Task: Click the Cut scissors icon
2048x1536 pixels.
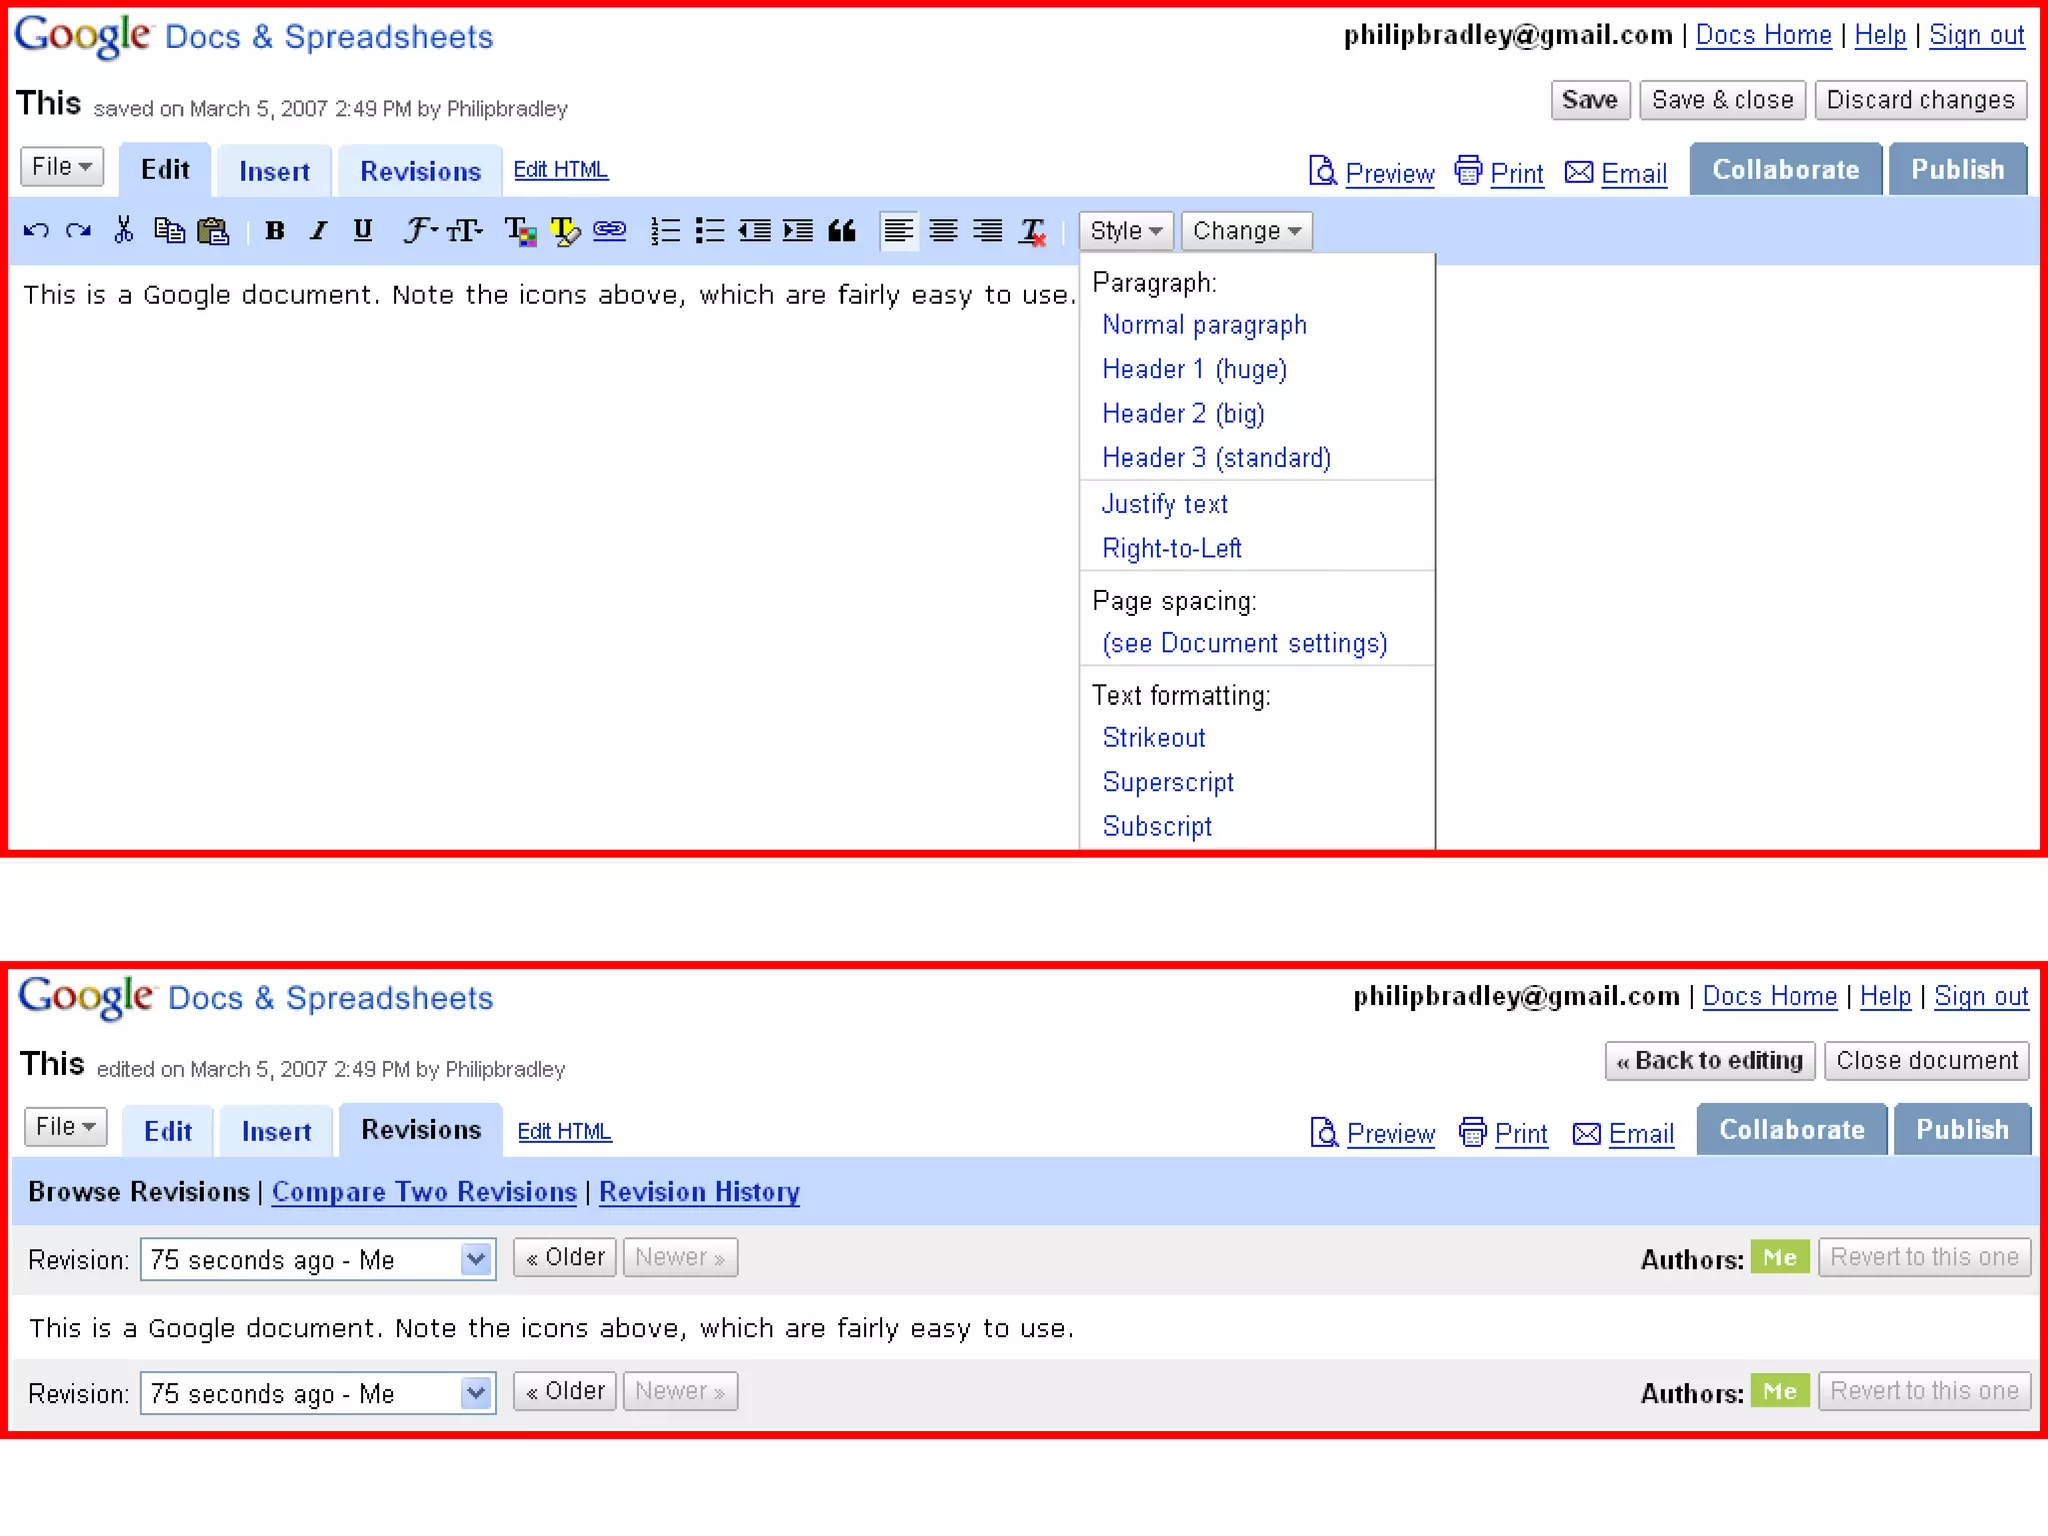Action: (x=123, y=231)
